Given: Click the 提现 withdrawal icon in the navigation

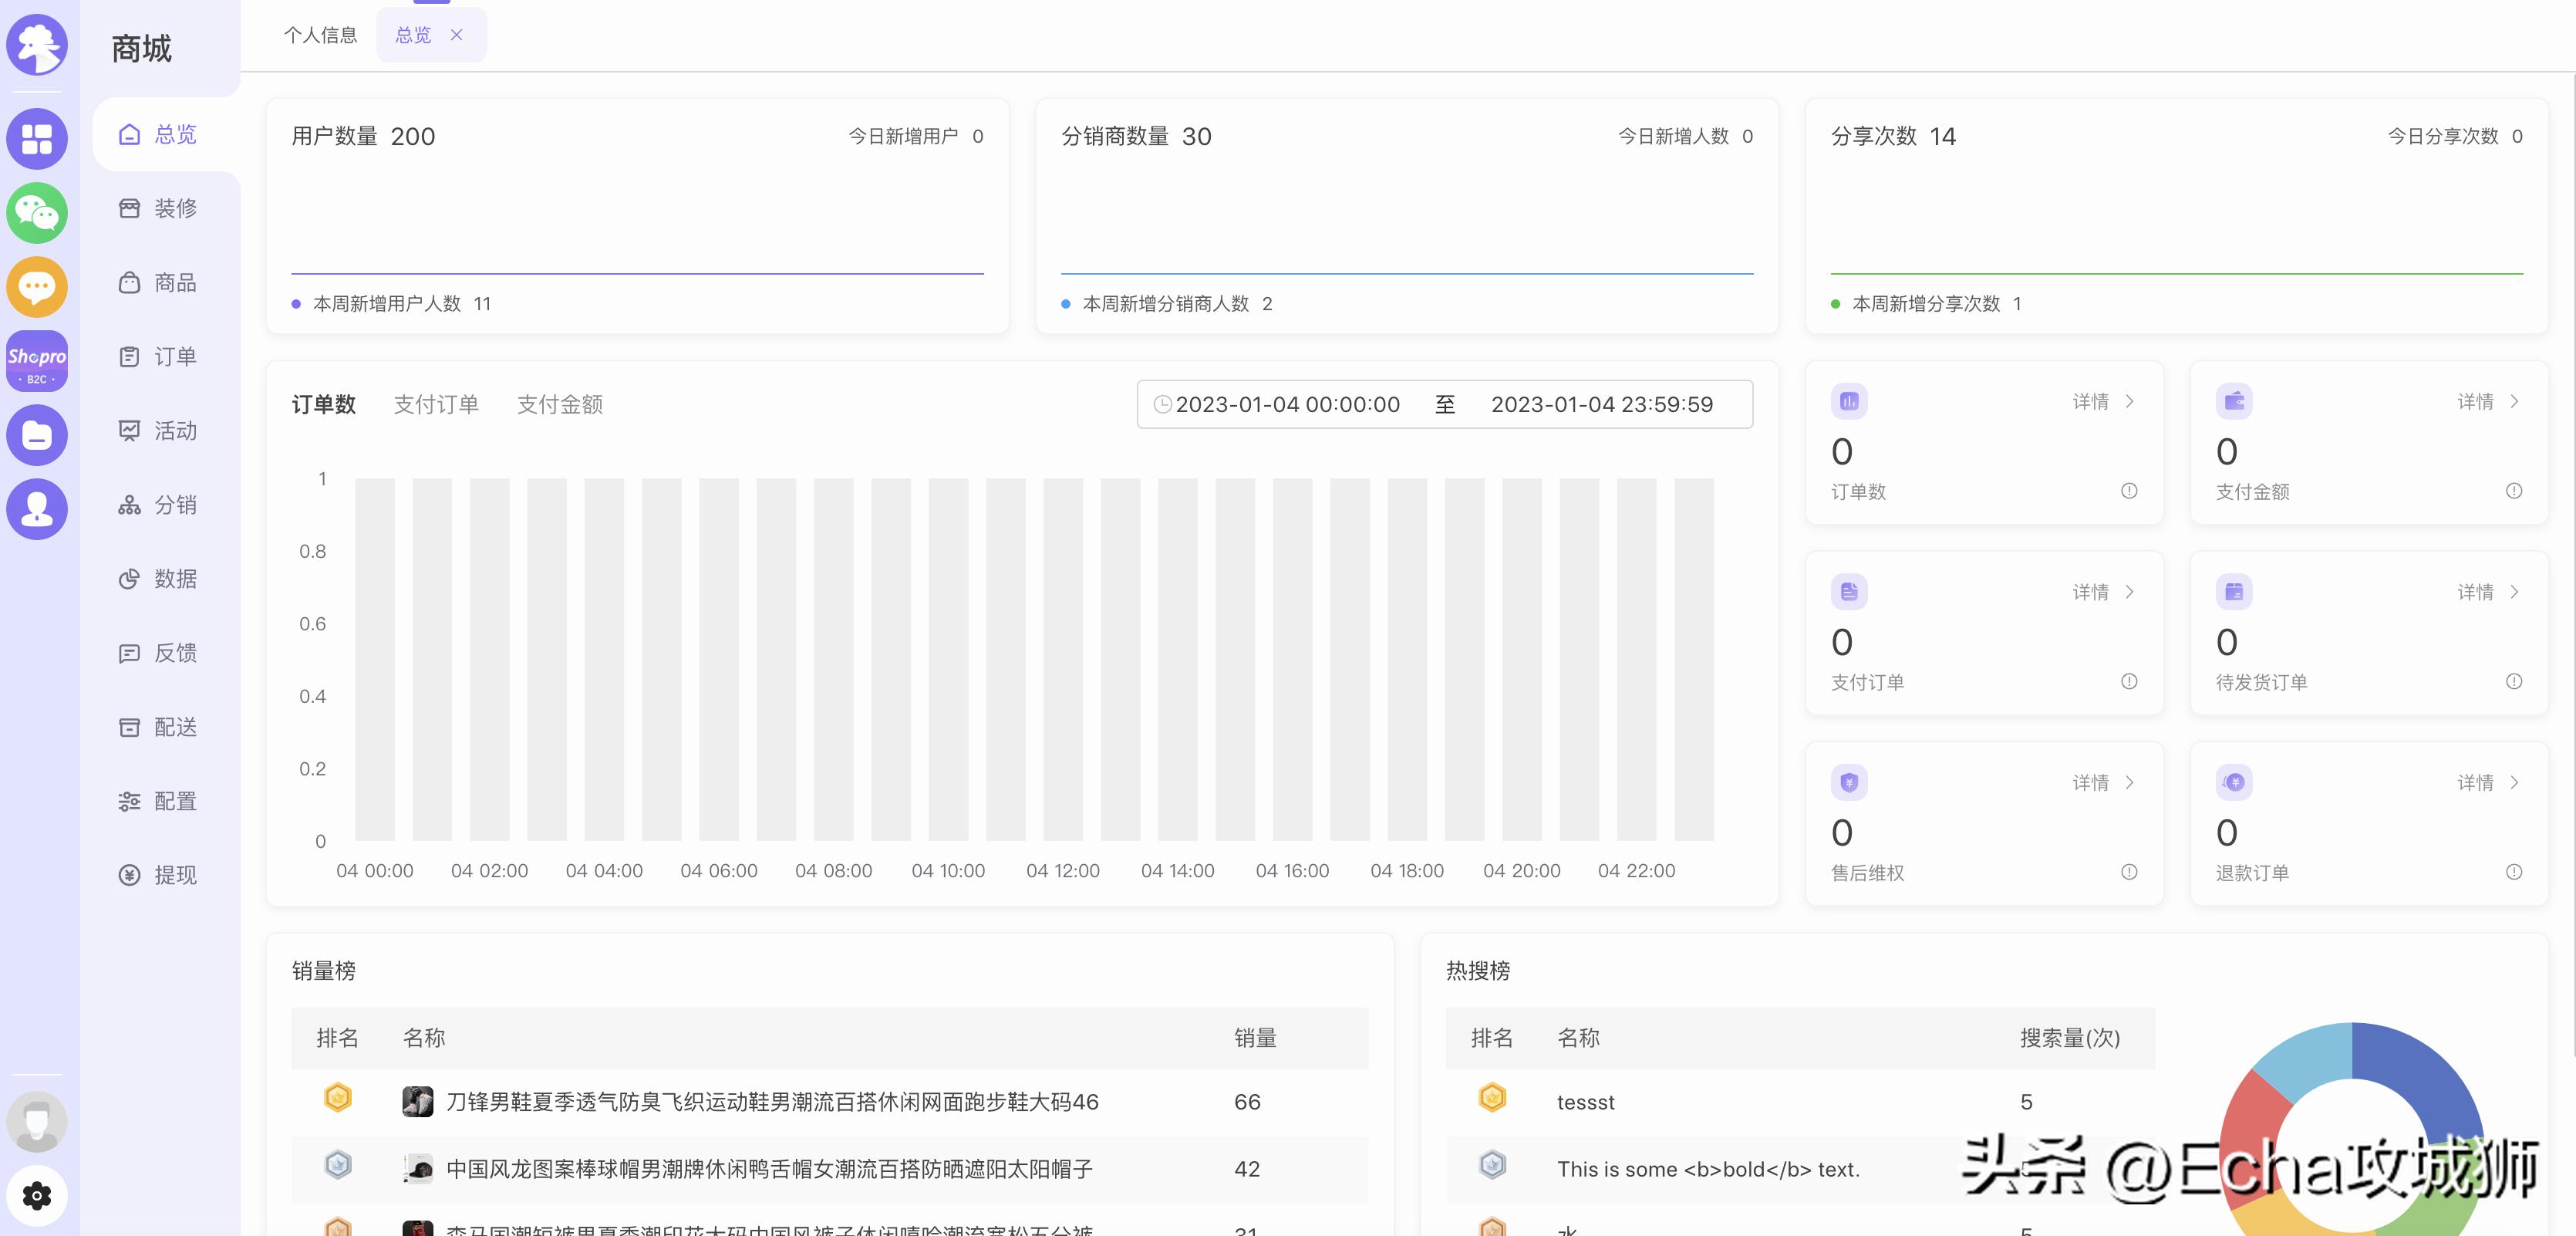Looking at the screenshot, I should [x=130, y=875].
